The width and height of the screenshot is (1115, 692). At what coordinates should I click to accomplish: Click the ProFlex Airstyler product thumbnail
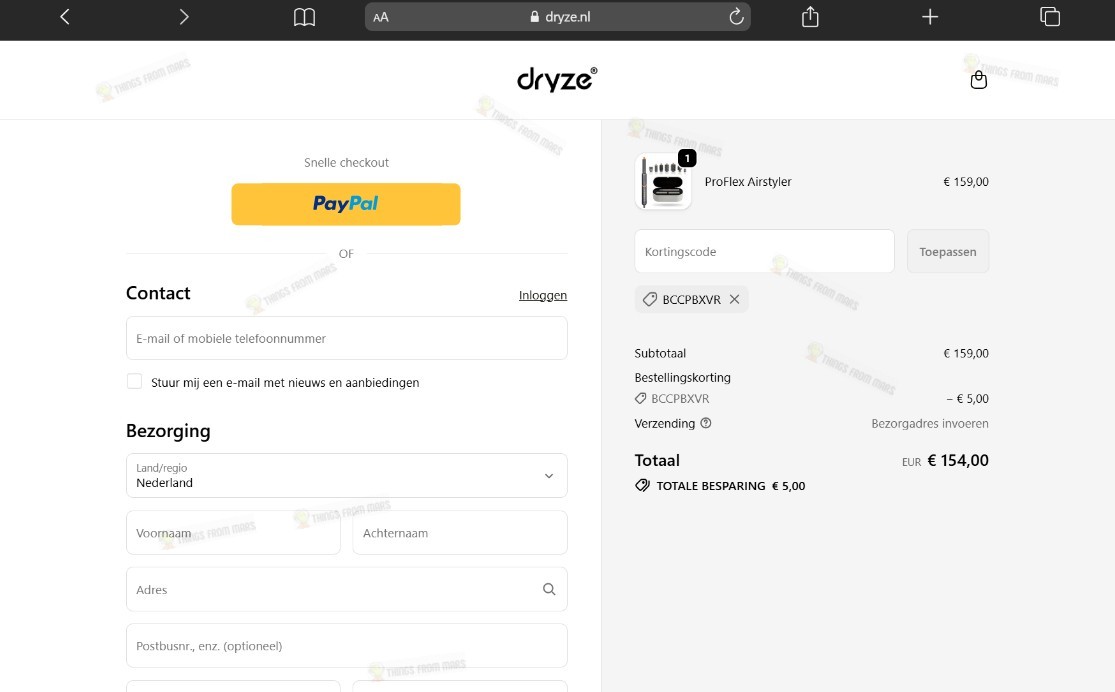663,181
